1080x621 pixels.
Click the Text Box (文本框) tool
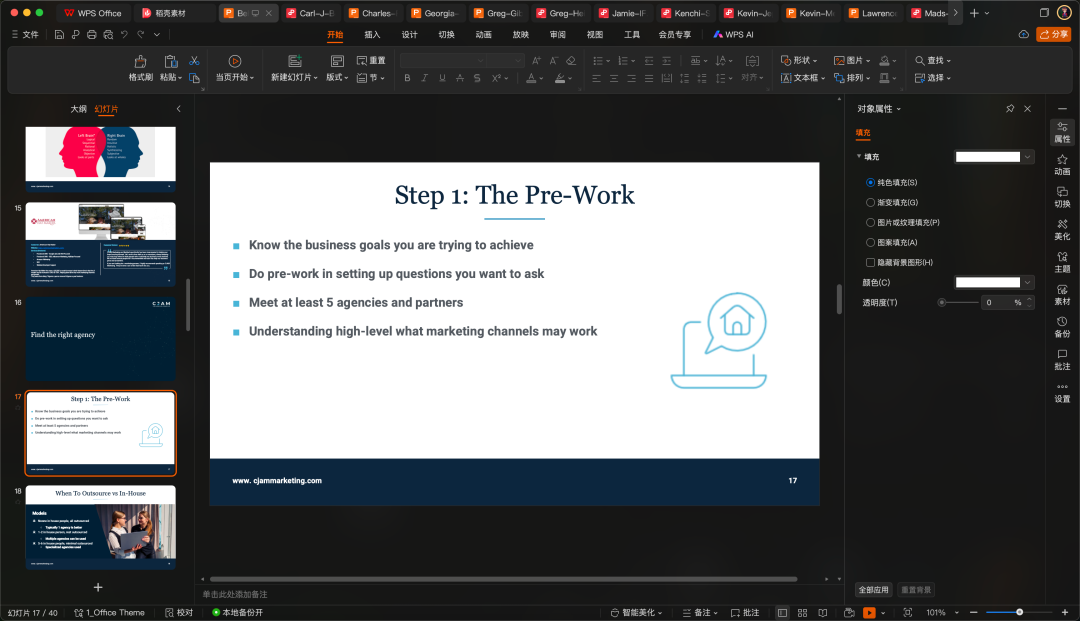[802, 78]
